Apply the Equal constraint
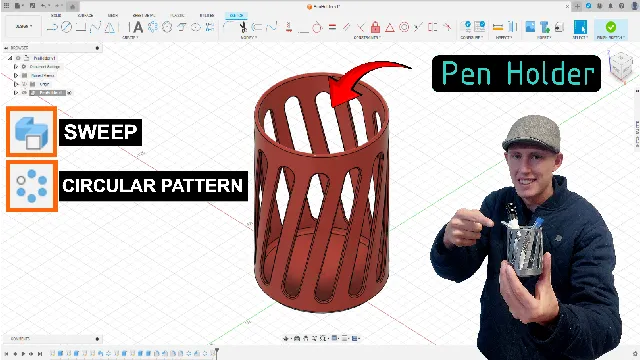 [332, 27]
